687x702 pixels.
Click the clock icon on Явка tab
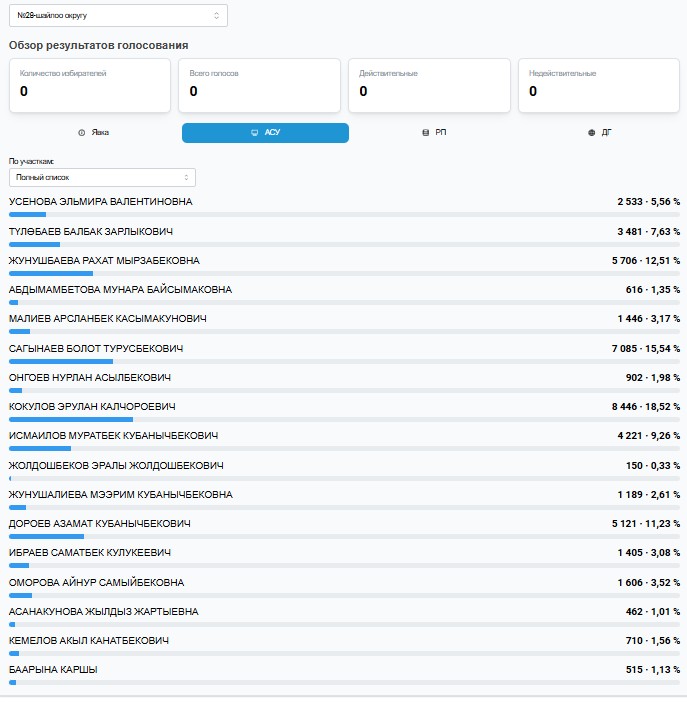pyautogui.click(x=81, y=133)
